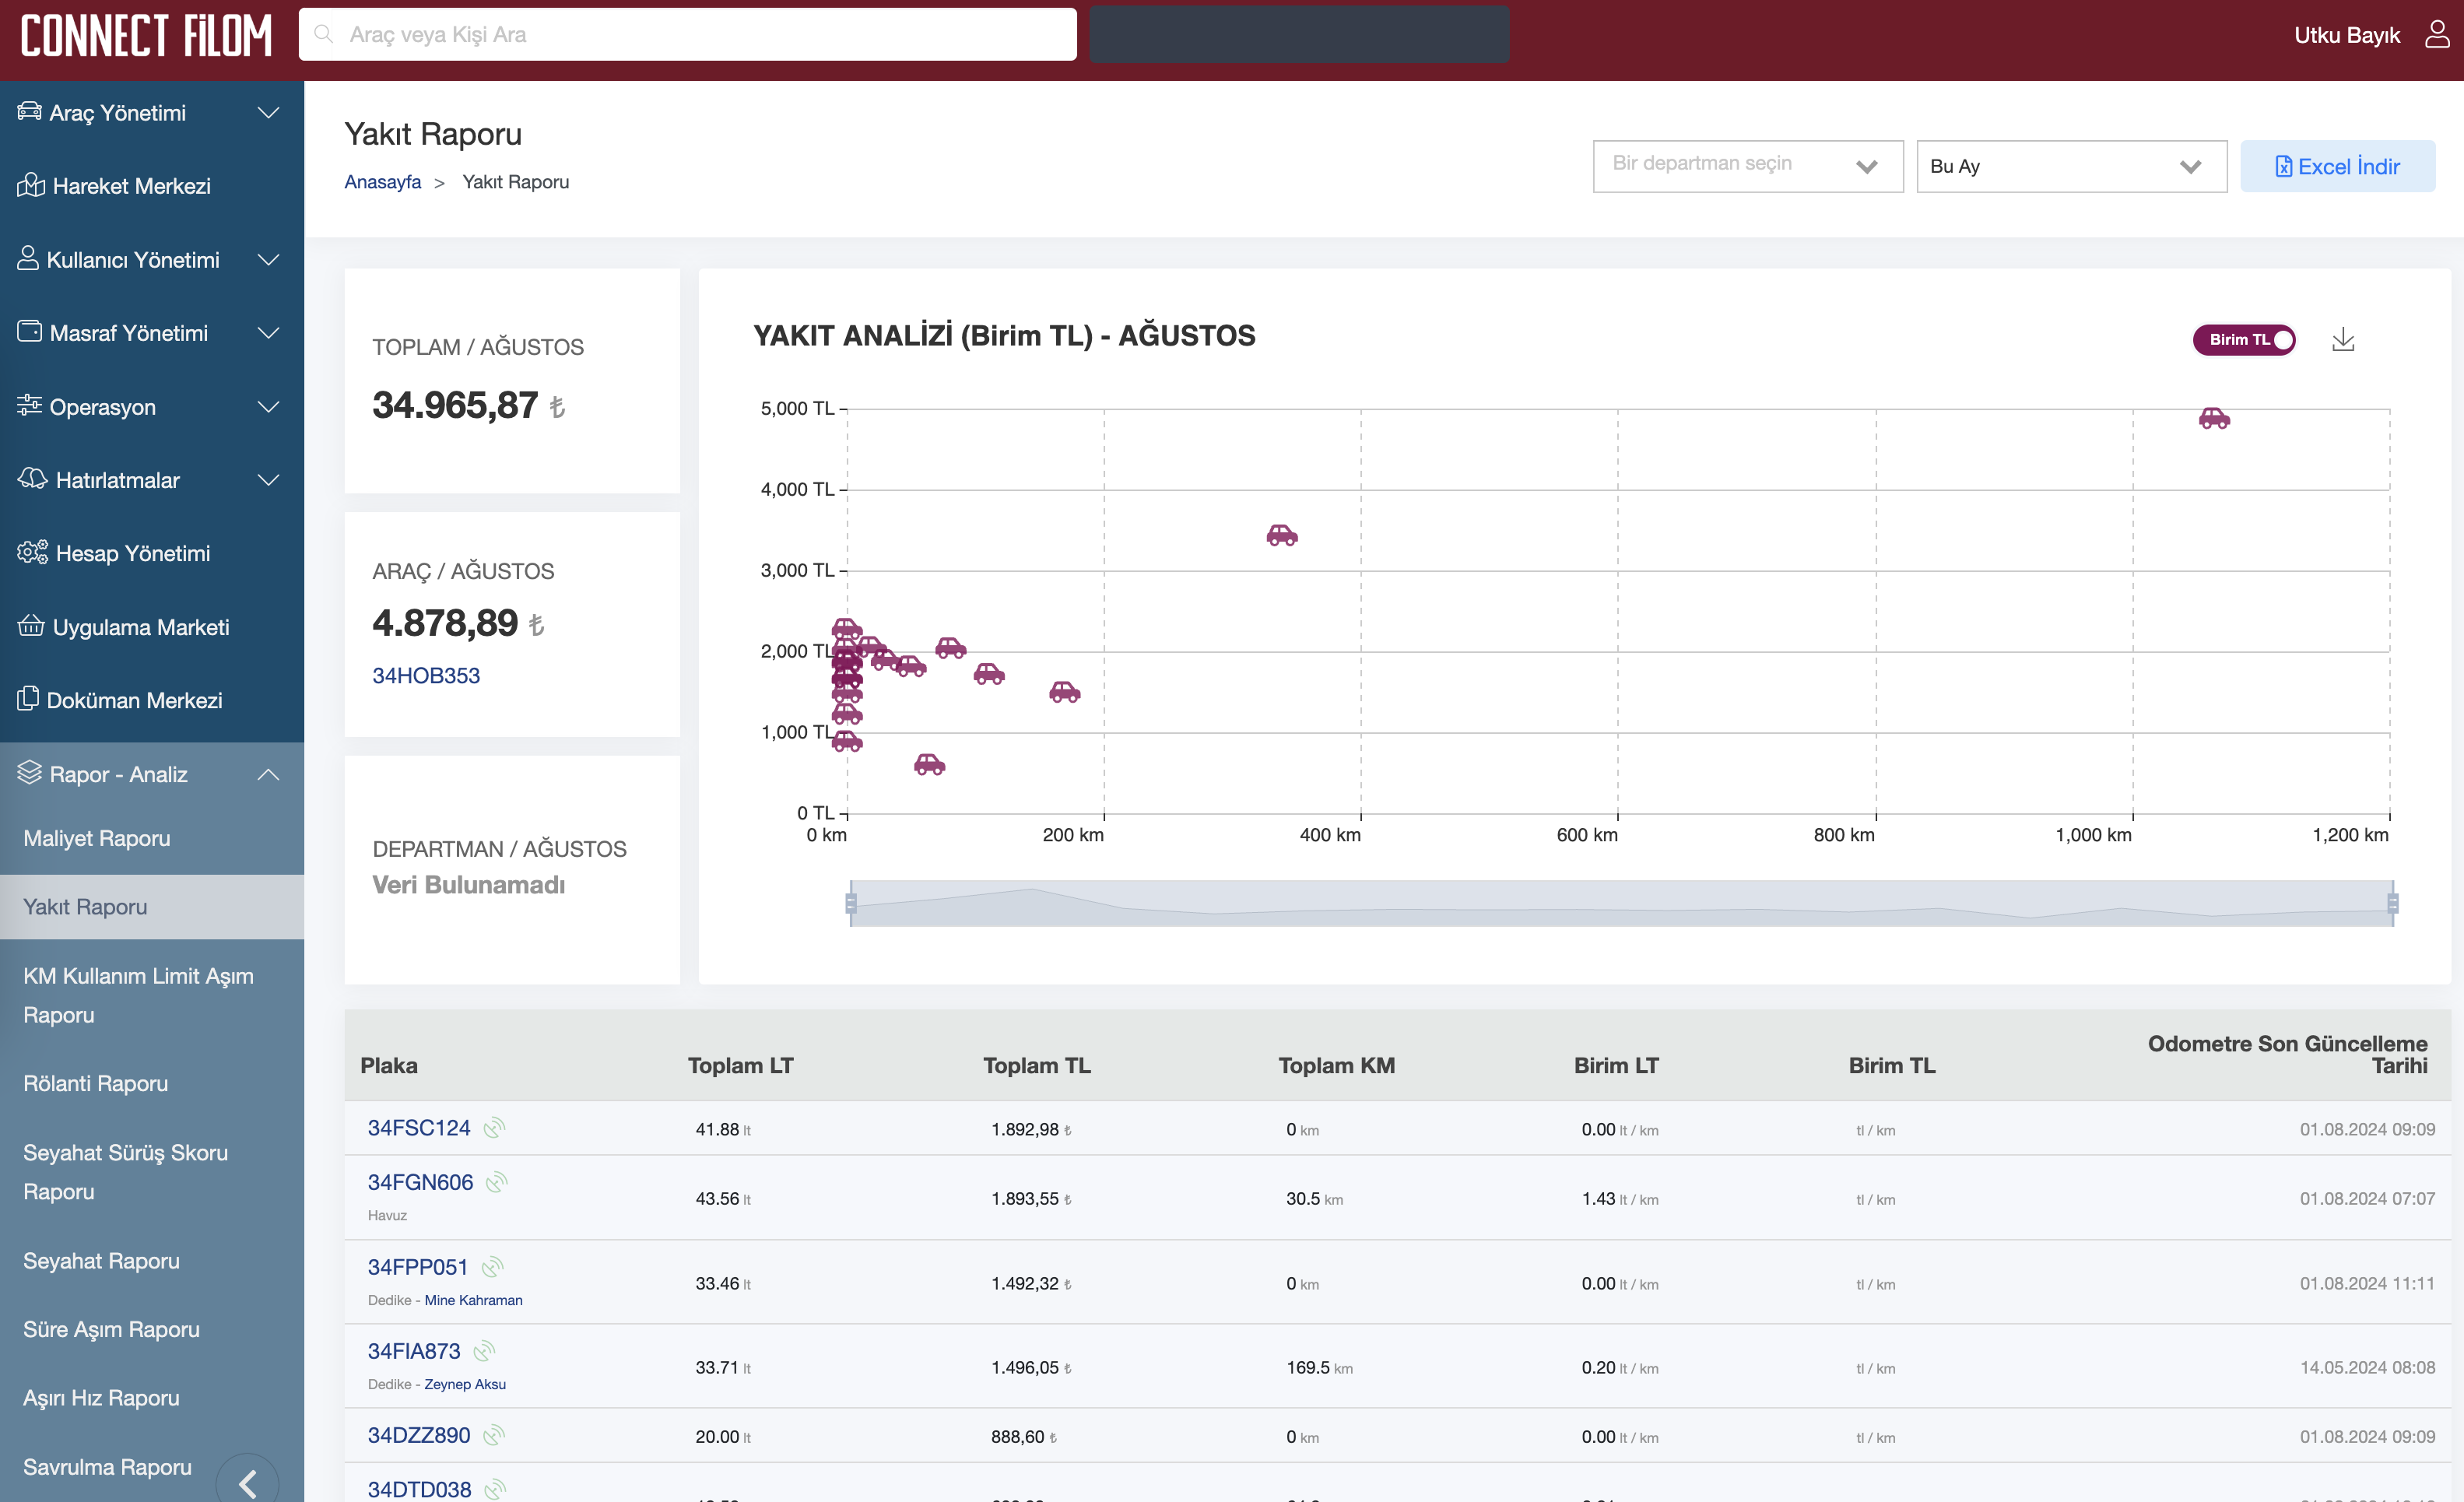The image size is (2464, 1502).
Task: Click the signal icon beside 34FIA873
Action: click(x=484, y=1351)
